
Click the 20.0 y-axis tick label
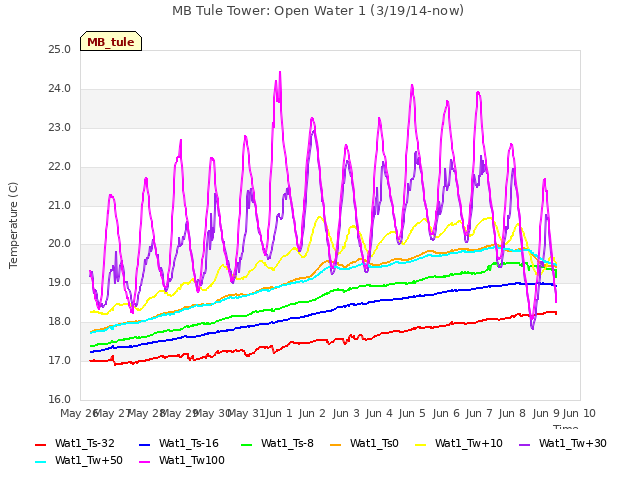pyautogui.click(x=60, y=244)
